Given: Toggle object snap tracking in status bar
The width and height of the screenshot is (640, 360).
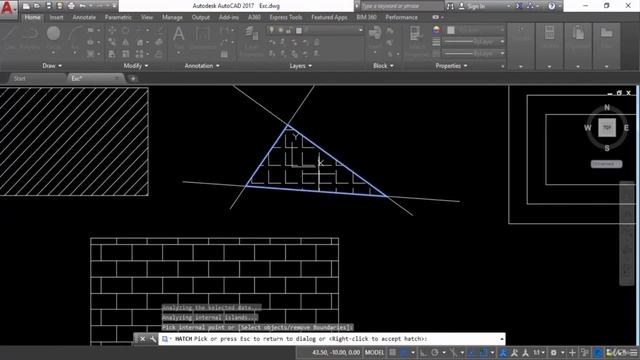Looking at the screenshot, I should pos(472,353).
